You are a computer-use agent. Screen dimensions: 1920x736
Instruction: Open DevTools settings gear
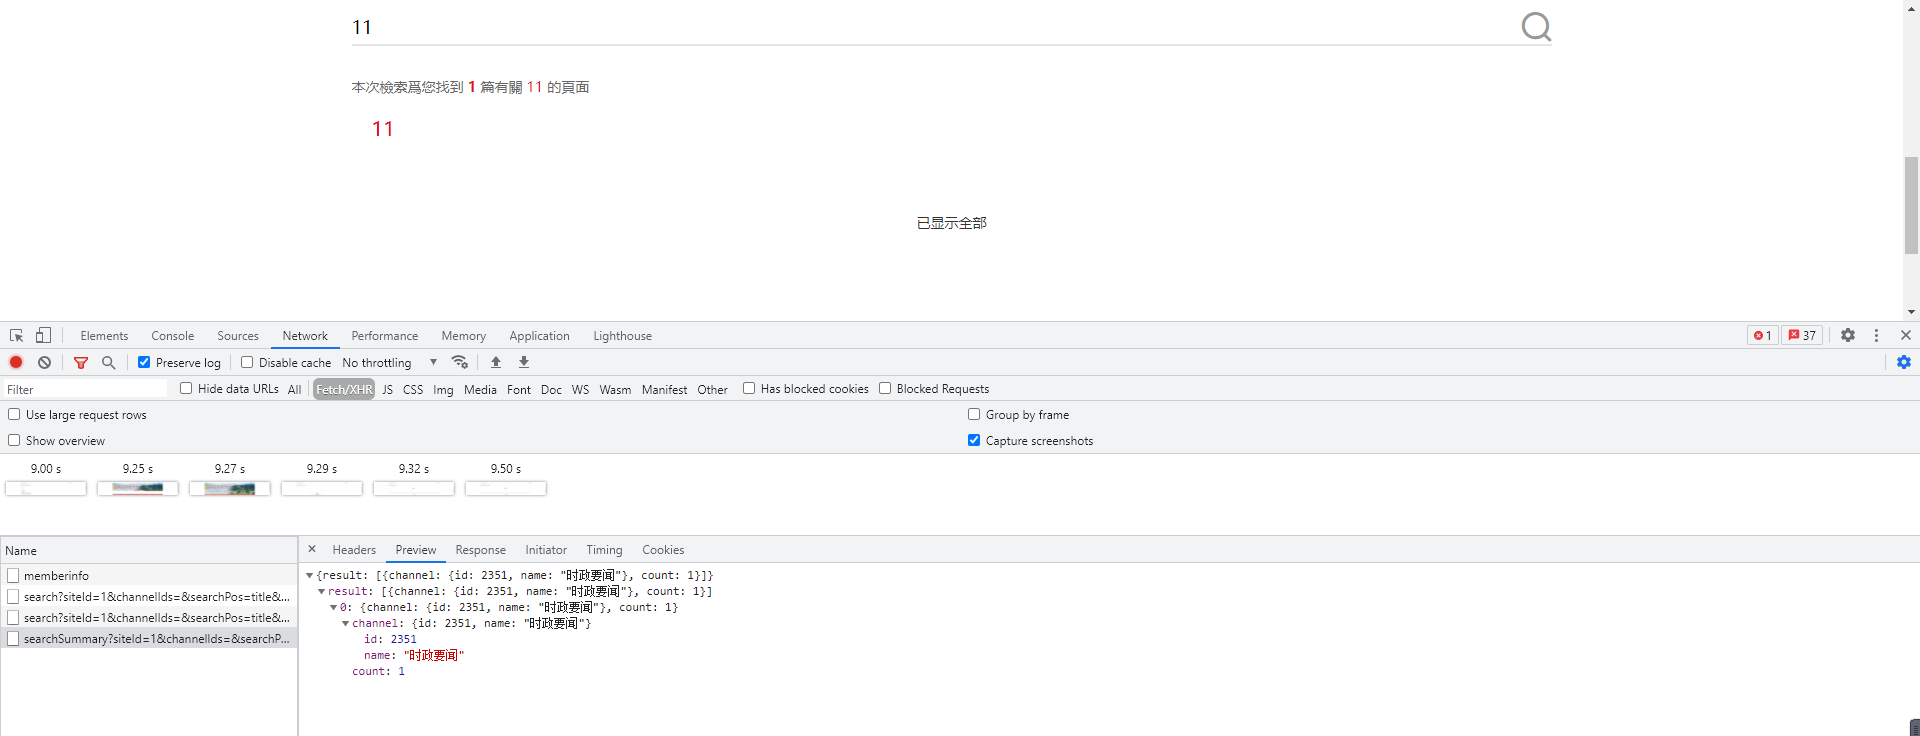click(x=1848, y=336)
